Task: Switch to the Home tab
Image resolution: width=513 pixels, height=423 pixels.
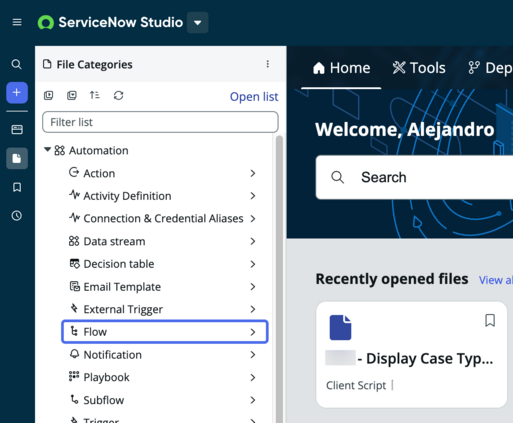Action: pyautogui.click(x=341, y=68)
